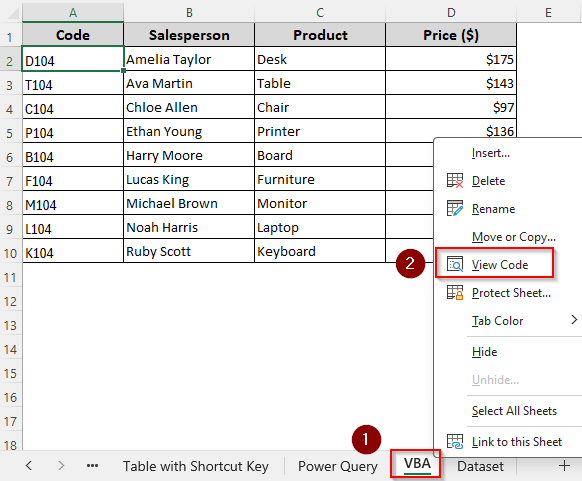582x481 pixels.
Task: Click the Protect Sheet lock icon
Action: click(x=455, y=292)
